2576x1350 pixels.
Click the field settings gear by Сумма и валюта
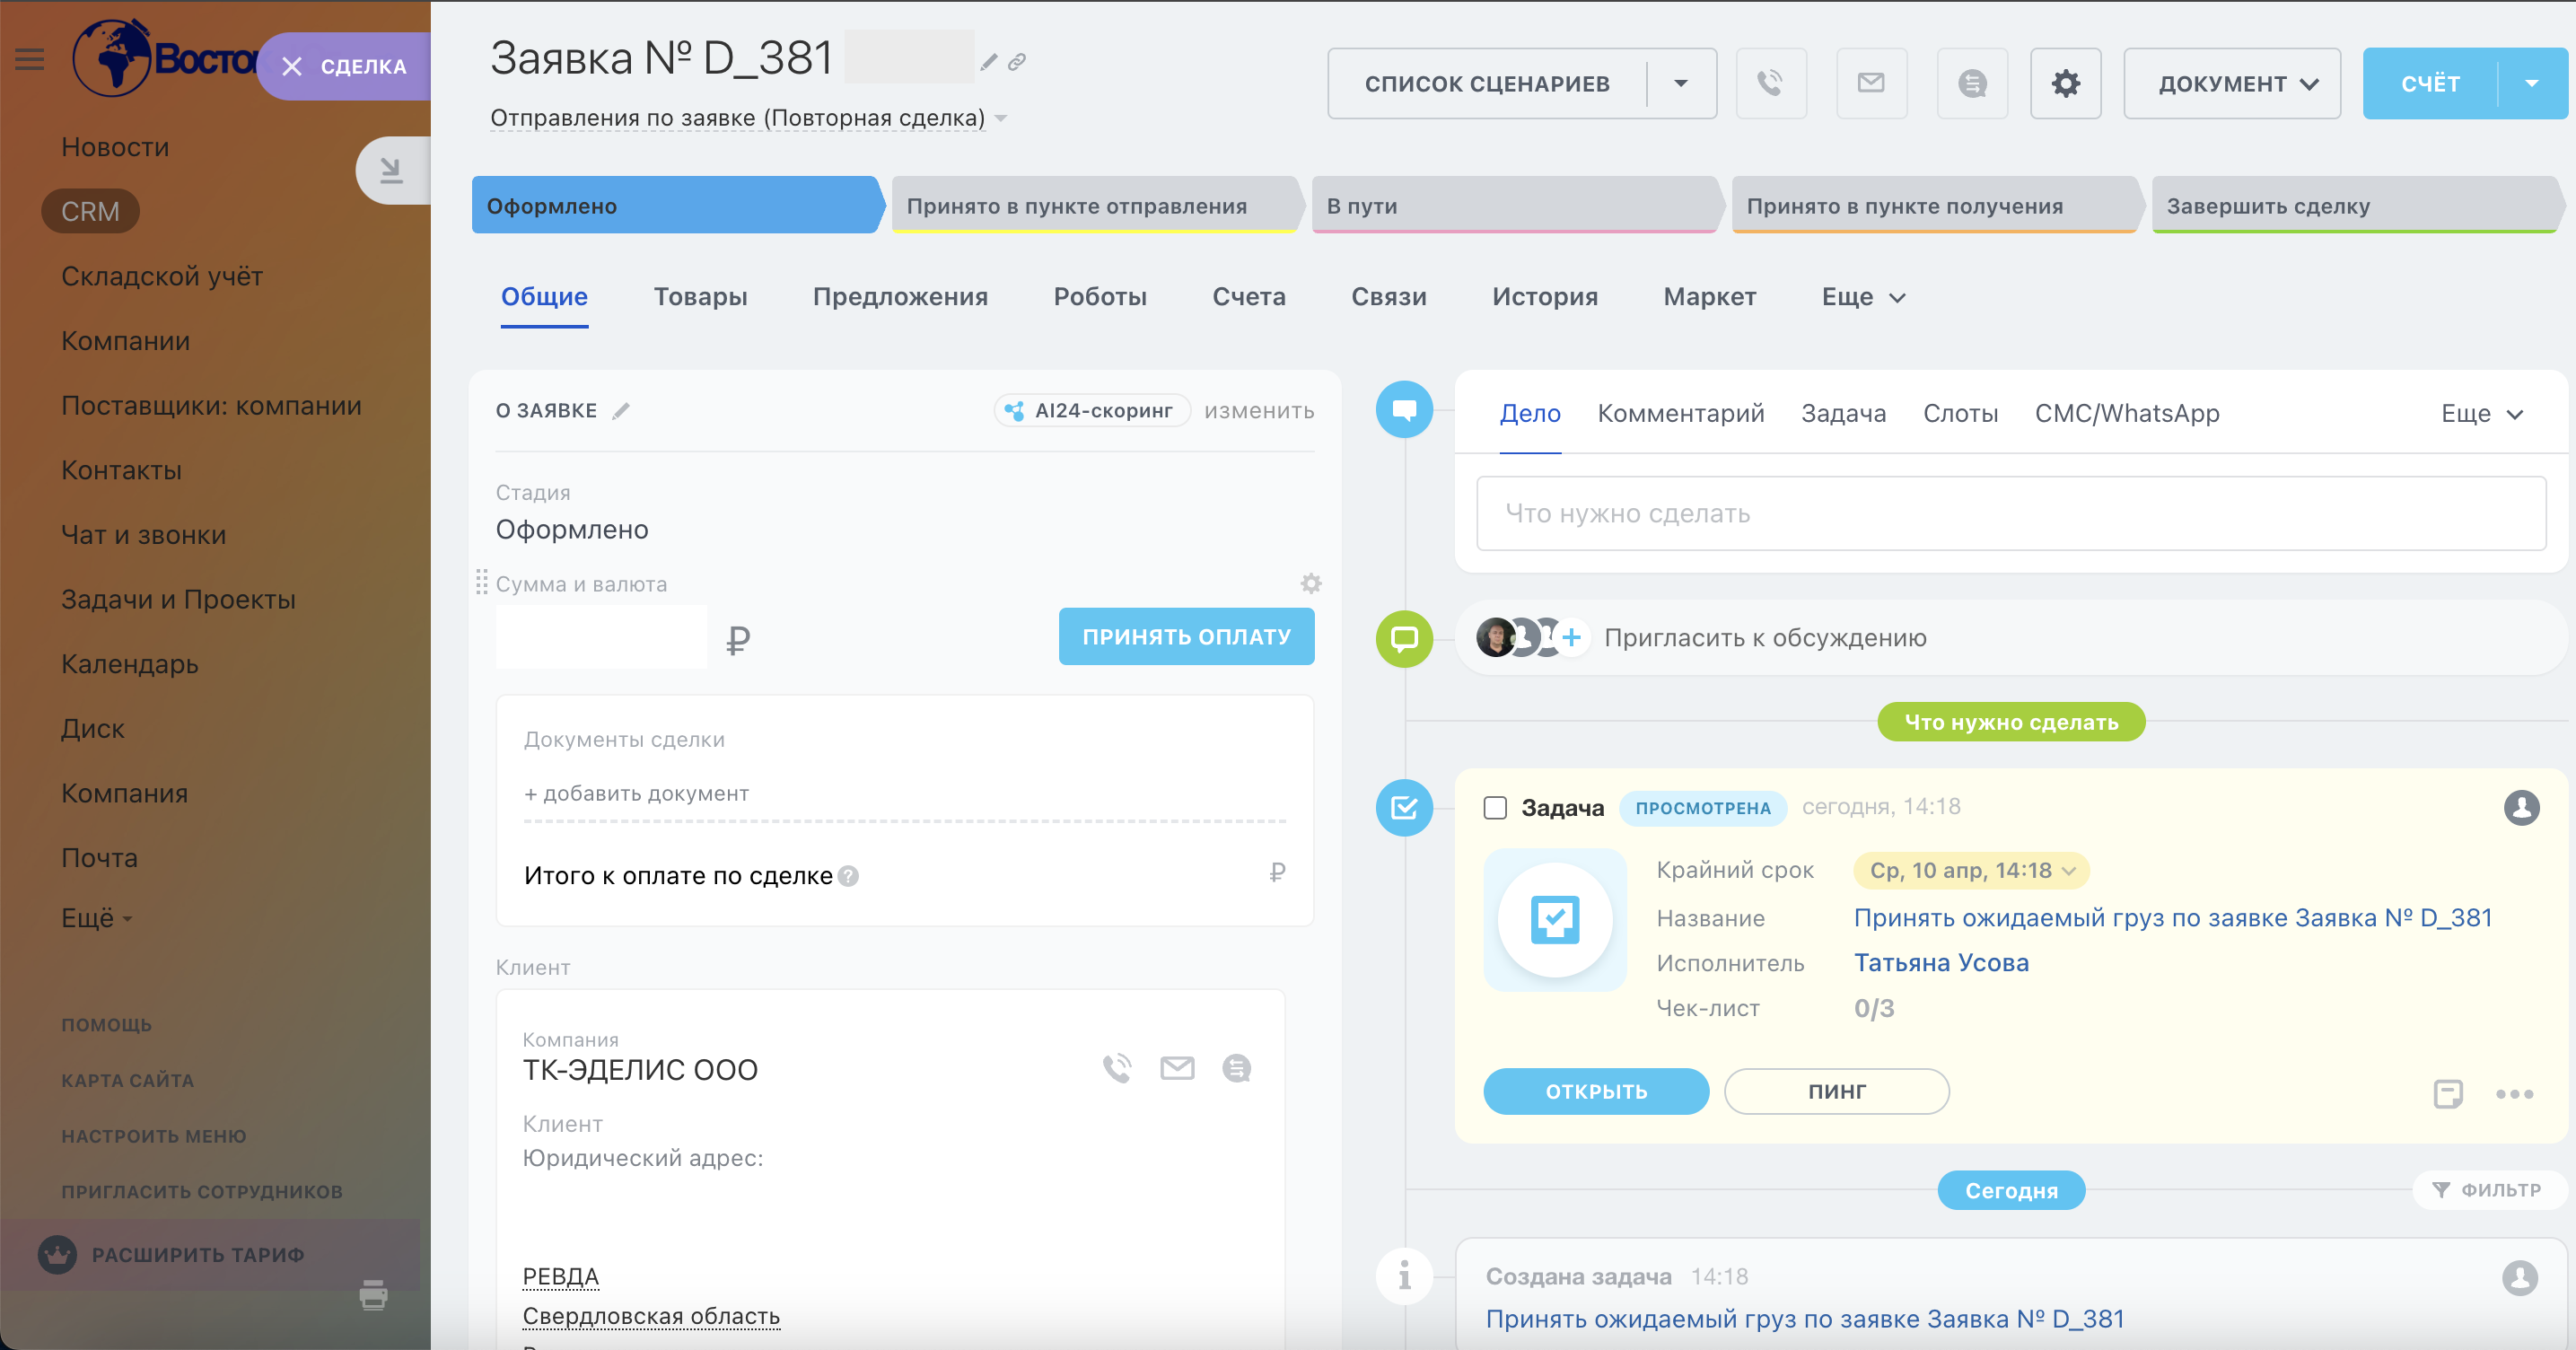(x=1310, y=584)
